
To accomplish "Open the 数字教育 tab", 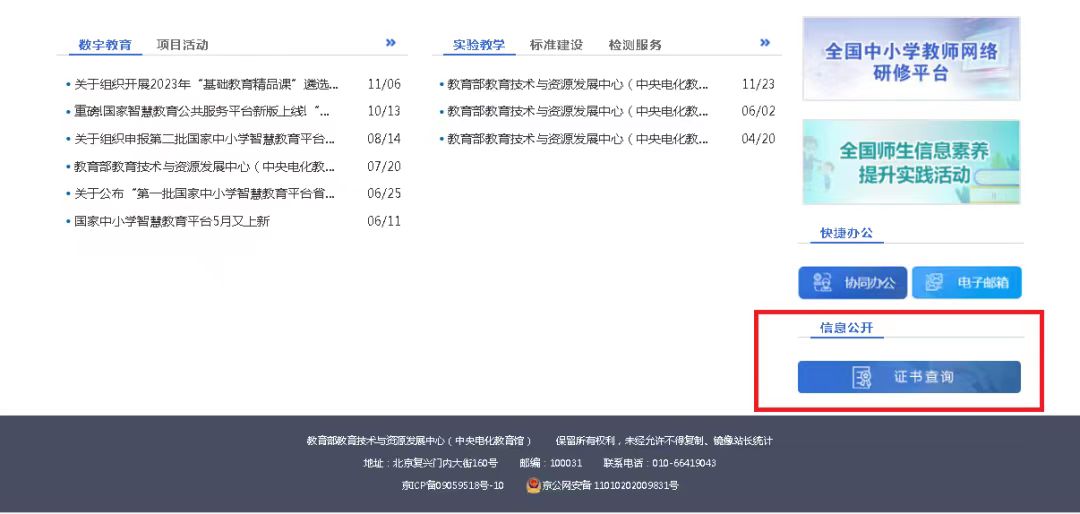I will pos(105,45).
